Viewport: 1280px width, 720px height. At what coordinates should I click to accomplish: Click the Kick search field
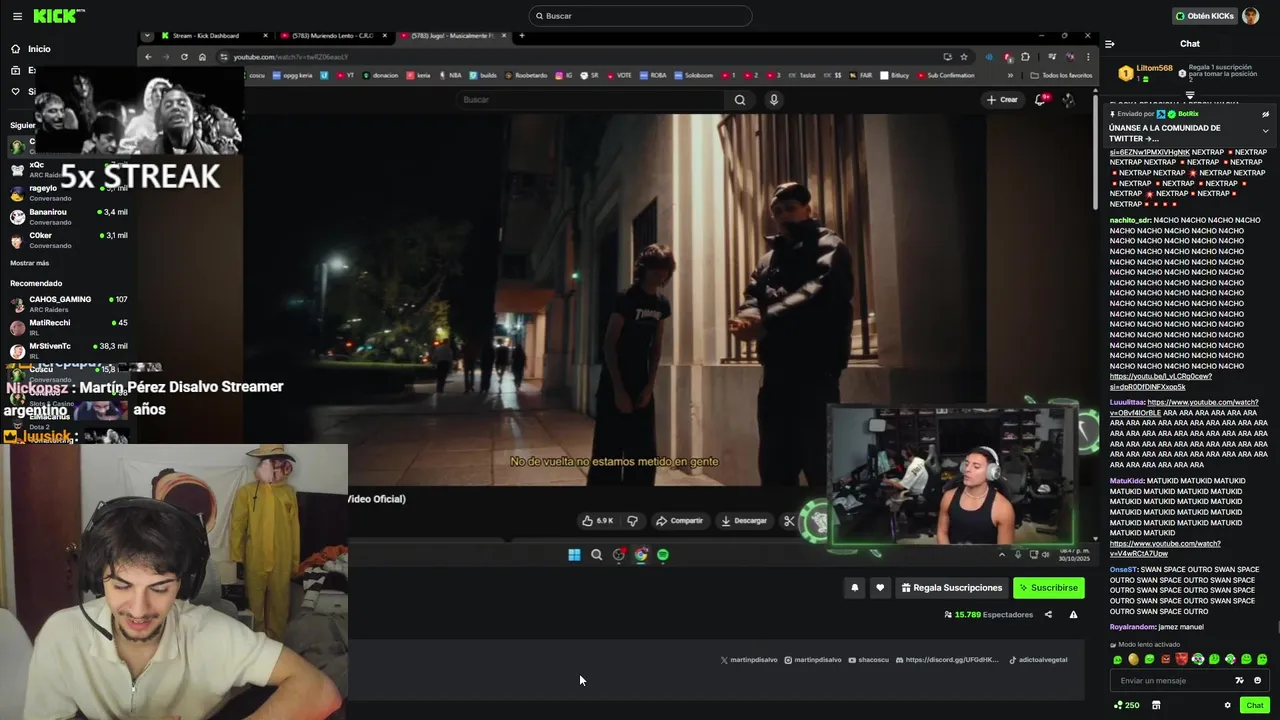coord(640,16)
